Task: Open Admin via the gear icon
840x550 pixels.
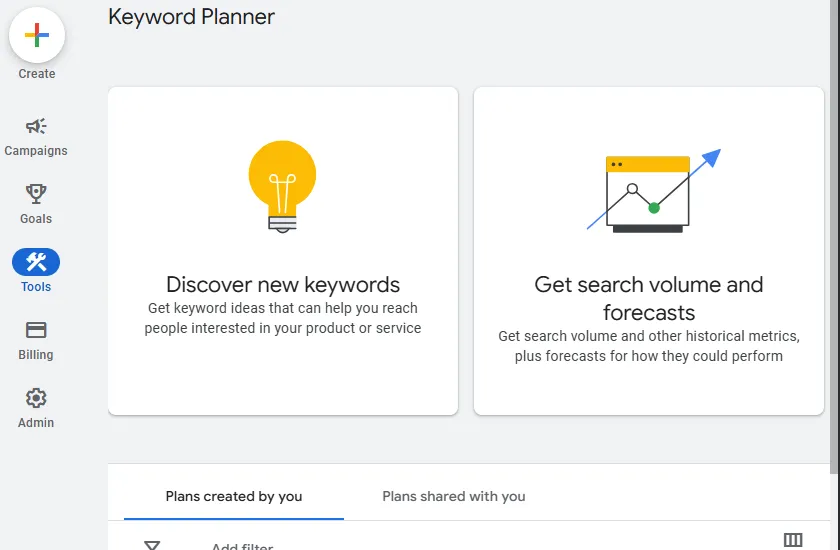Action: tap(36, 398)
